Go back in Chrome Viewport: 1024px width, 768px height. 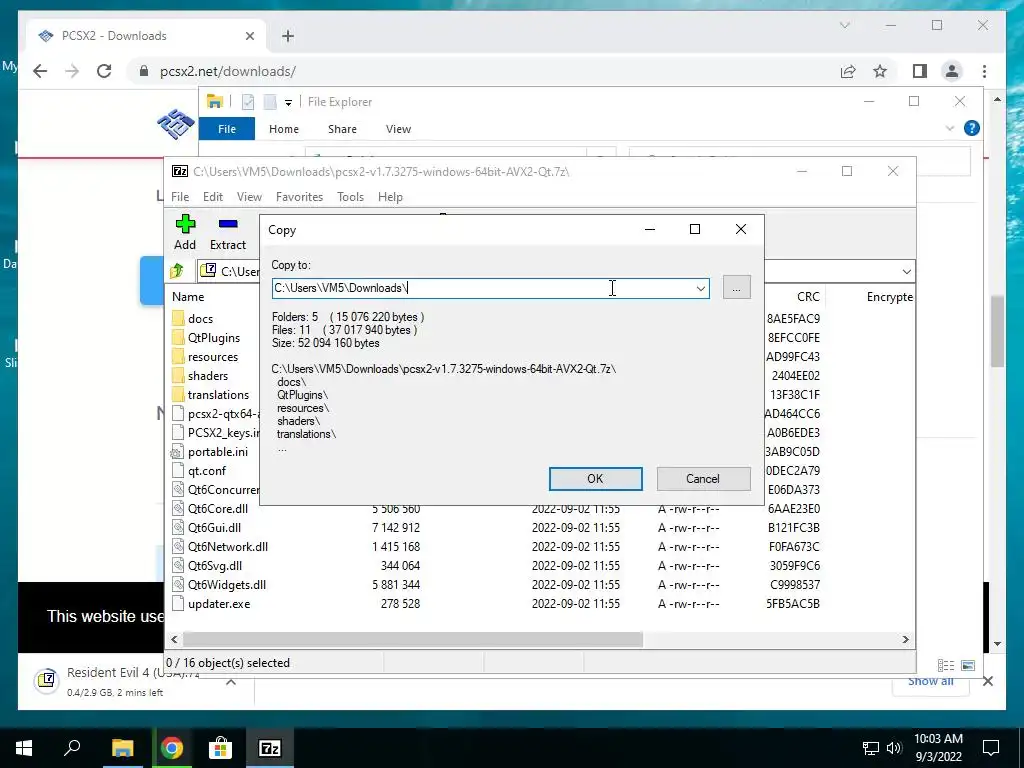coord(40,71)
